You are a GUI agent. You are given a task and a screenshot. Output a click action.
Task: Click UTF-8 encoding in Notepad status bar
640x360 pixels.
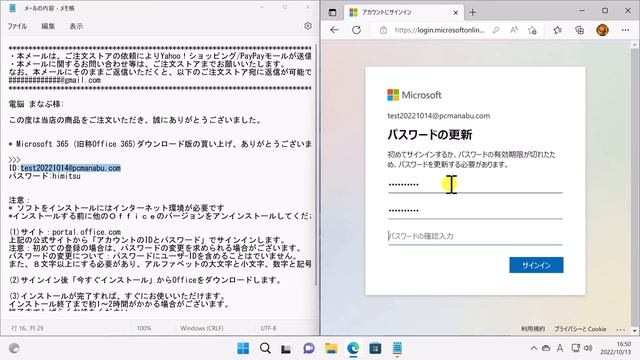pos(268,328)
